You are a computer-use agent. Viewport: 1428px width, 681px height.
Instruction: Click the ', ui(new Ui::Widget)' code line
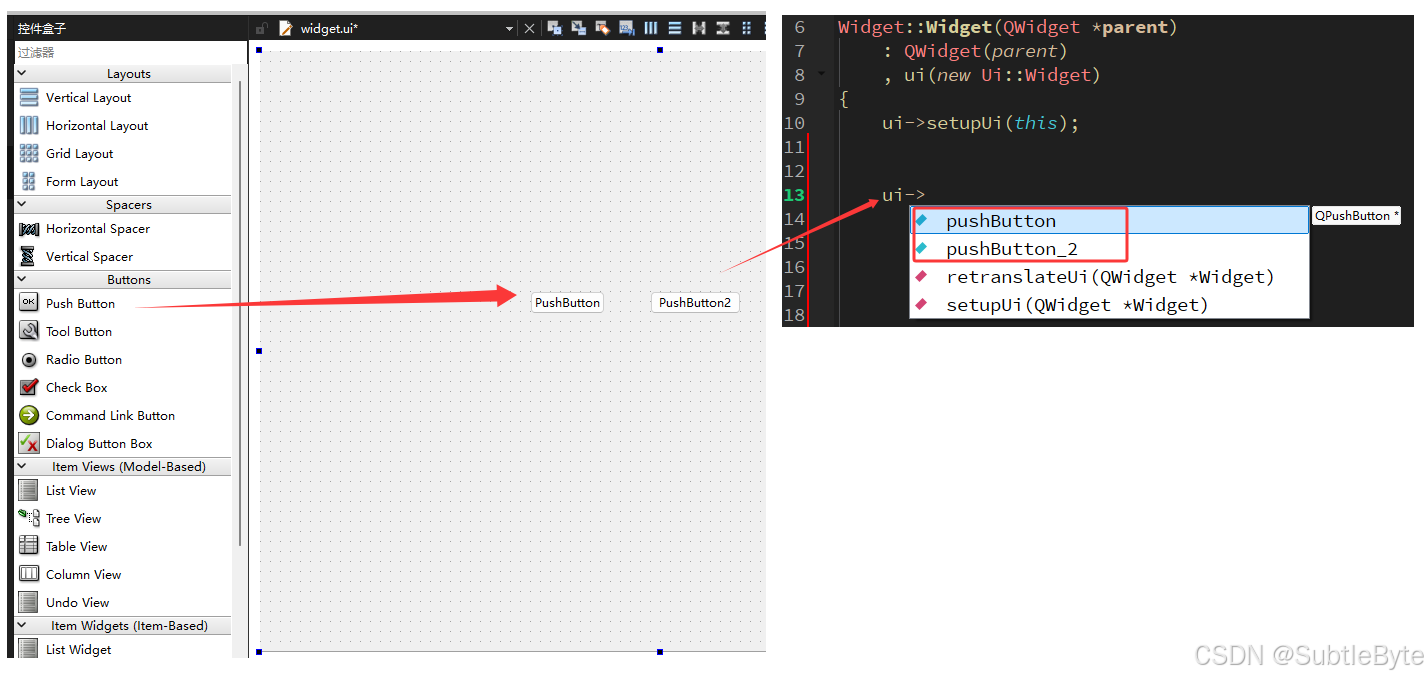pyautogui.click(x=991, y=75)
